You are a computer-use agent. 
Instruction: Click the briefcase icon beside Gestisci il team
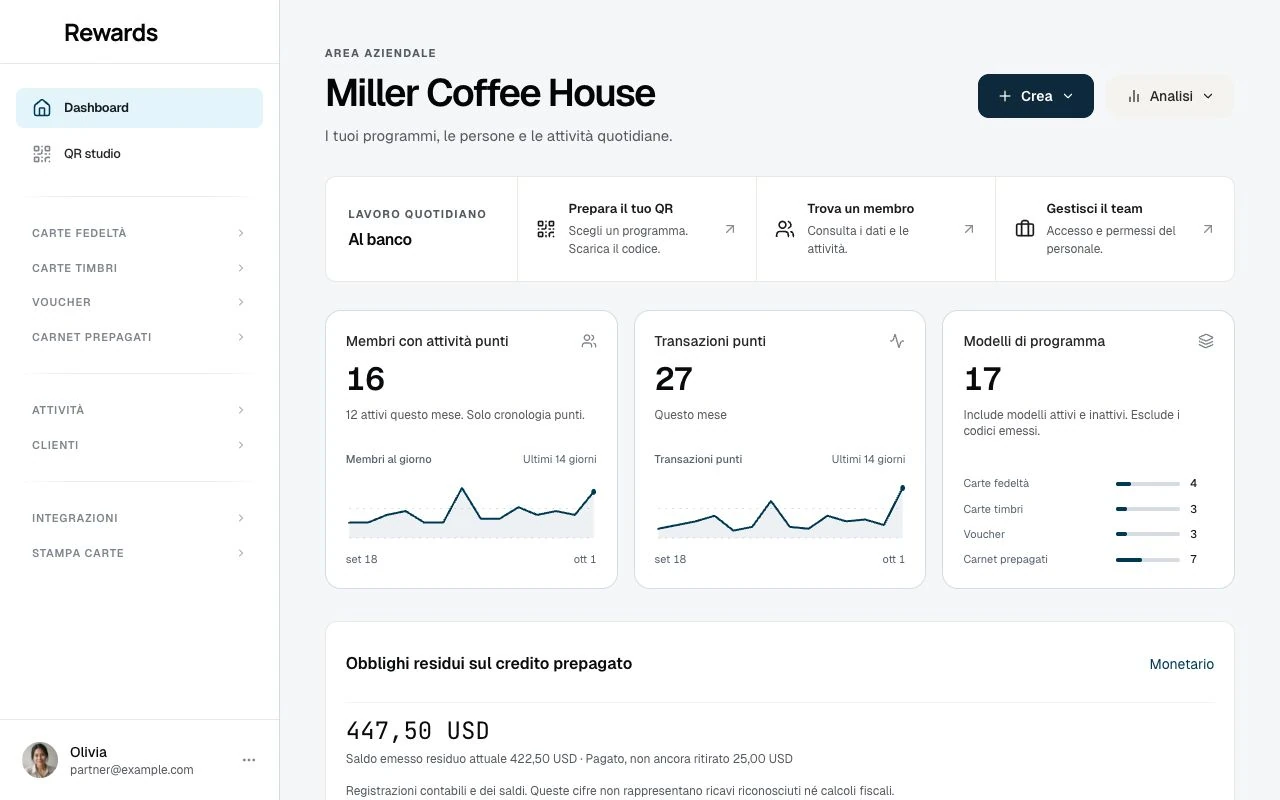tap(1025, 230)
